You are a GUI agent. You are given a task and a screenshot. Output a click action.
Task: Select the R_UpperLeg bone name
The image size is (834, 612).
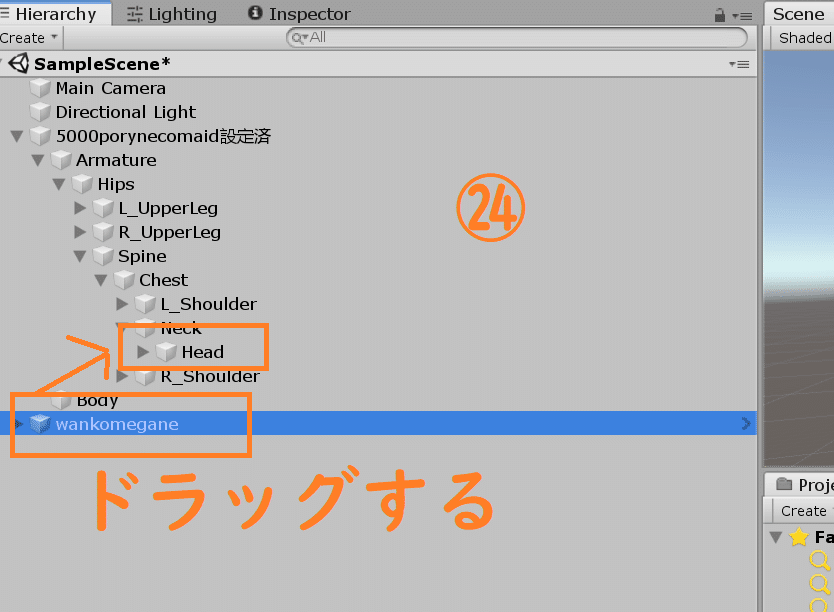(170, 232)
